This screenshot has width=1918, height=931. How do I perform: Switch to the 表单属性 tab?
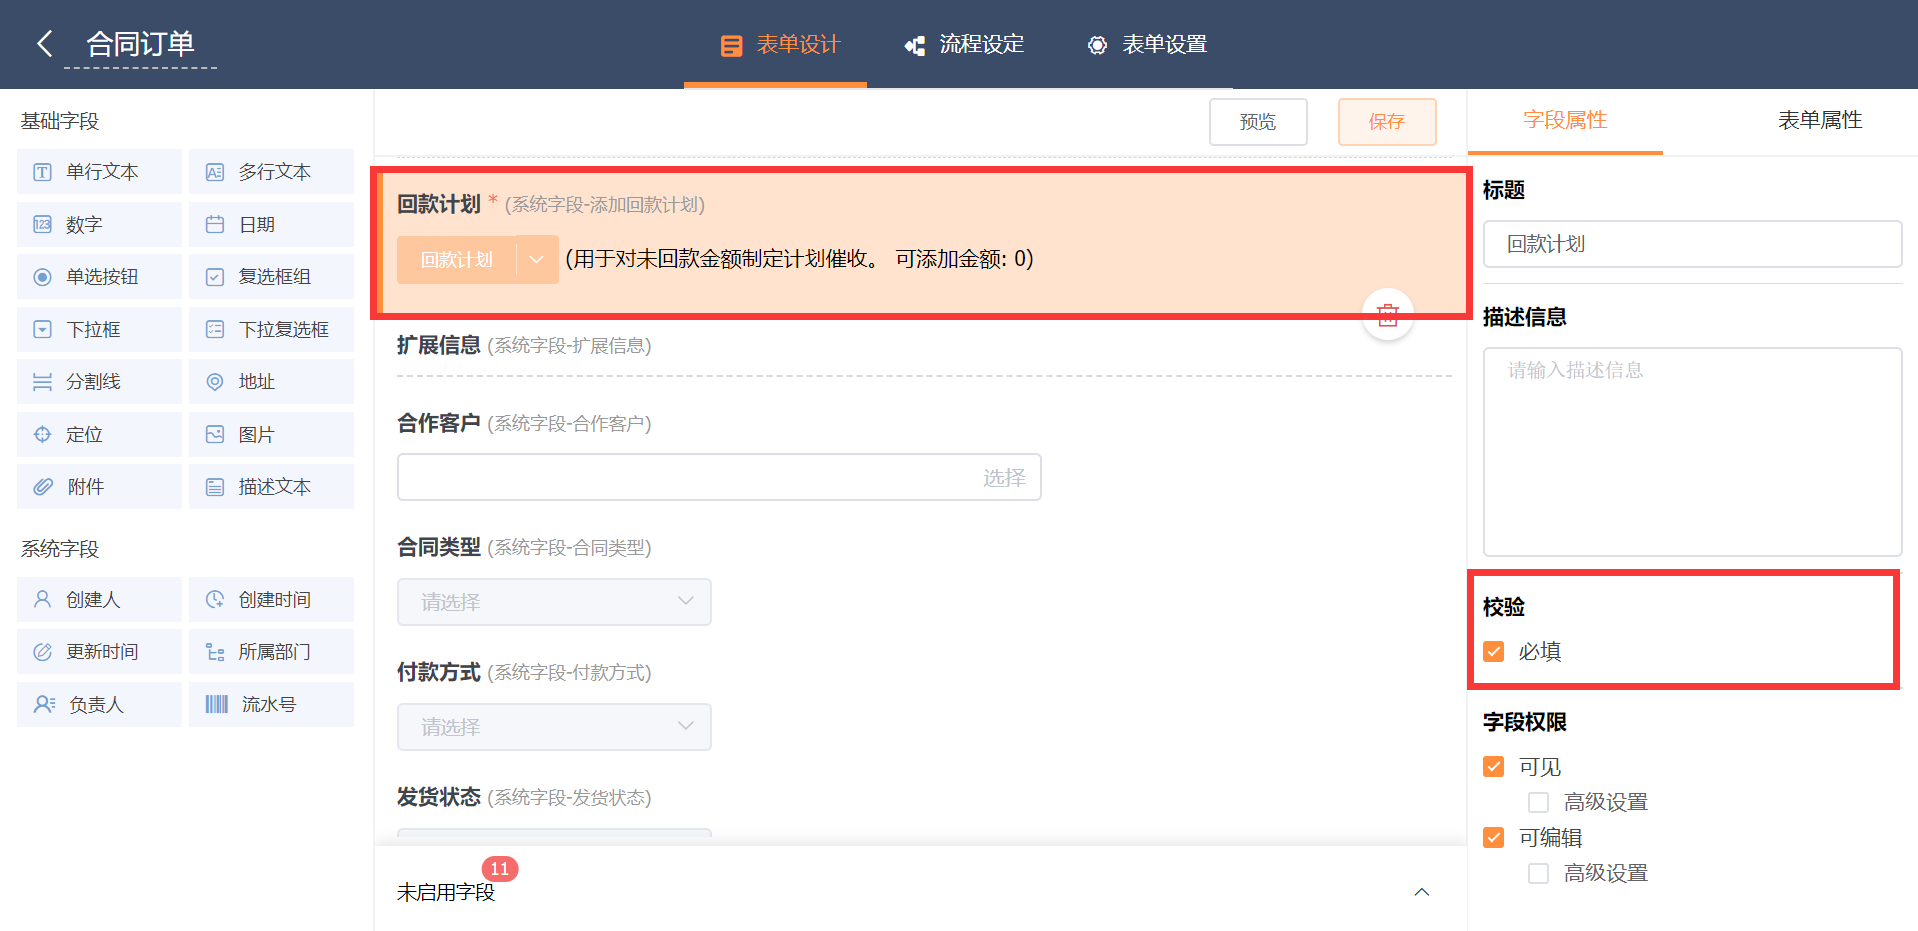[1819, 121]
